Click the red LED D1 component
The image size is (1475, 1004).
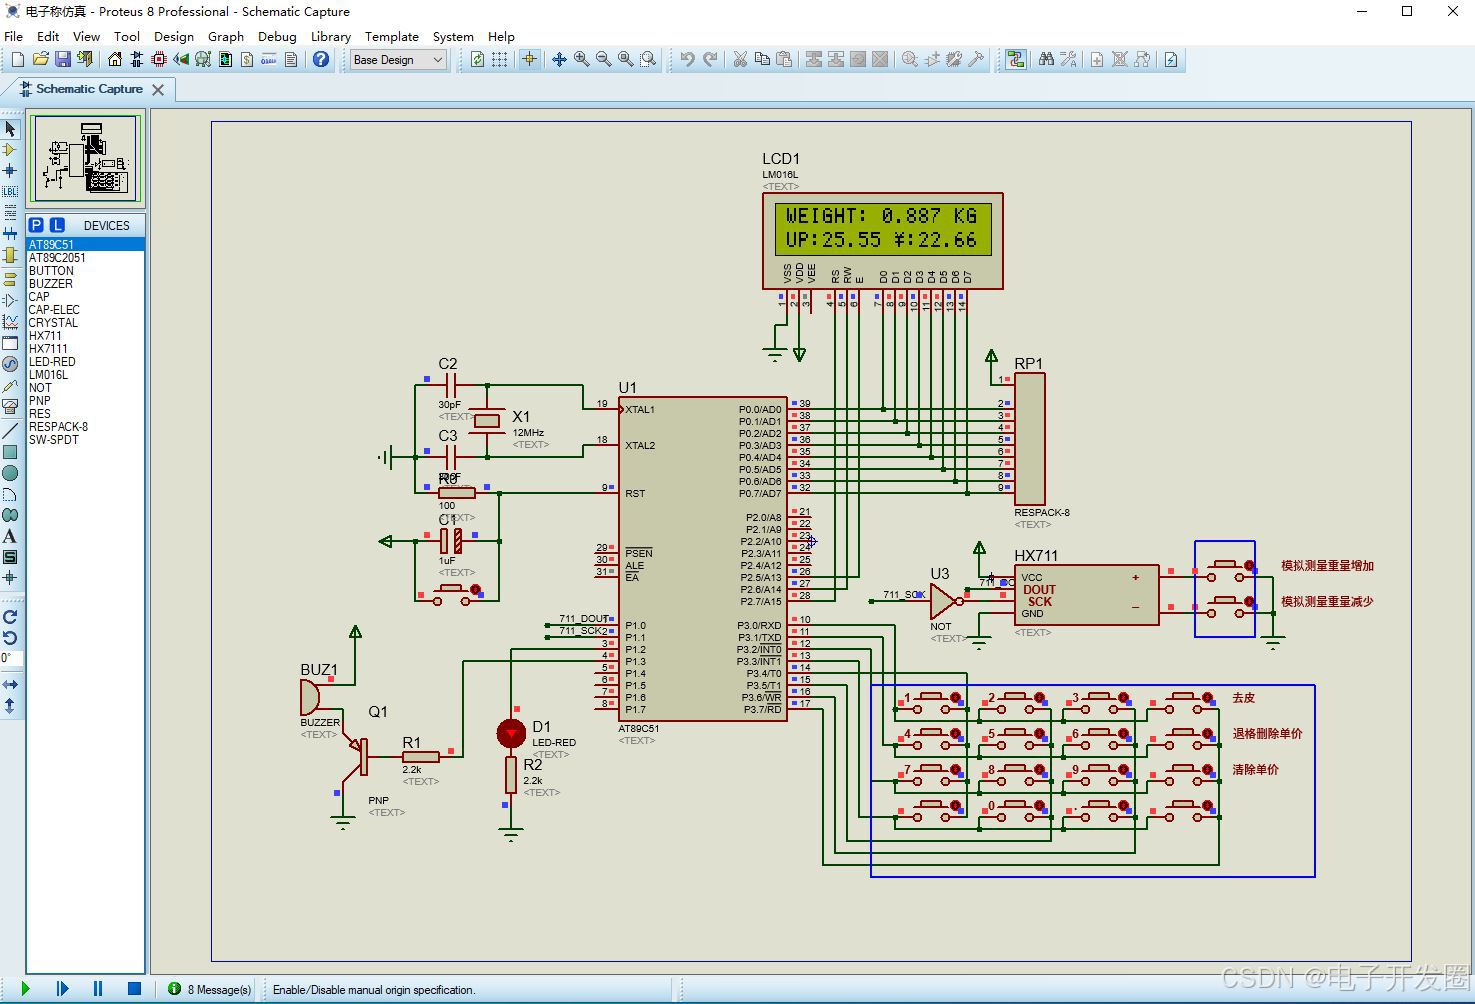tap(511, 733)
